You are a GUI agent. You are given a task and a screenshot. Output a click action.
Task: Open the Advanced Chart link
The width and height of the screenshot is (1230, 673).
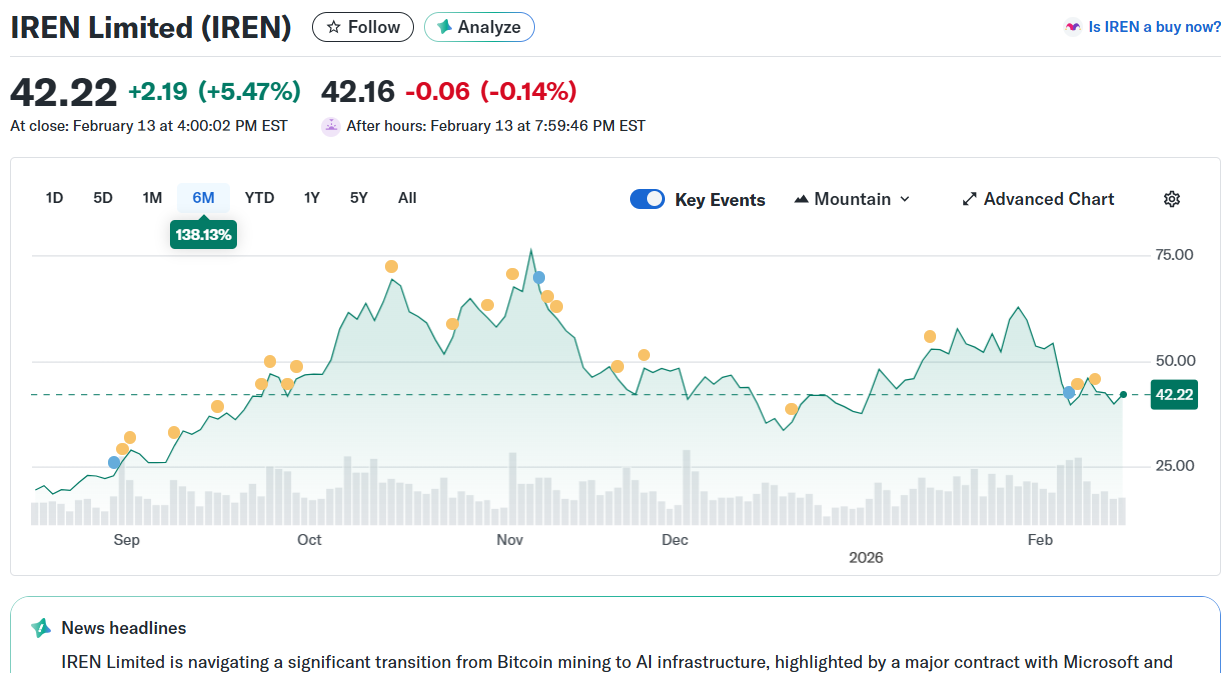1048,199
